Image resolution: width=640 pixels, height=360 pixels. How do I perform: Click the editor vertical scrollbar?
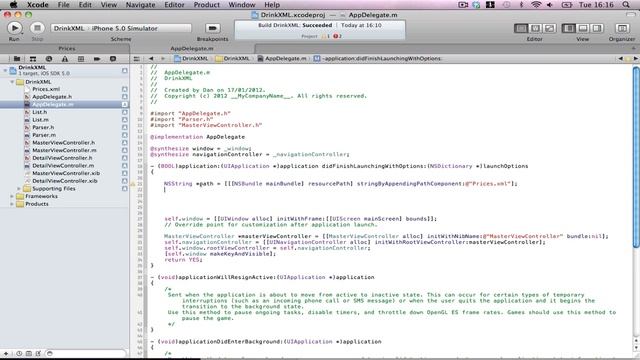point(636,157)
